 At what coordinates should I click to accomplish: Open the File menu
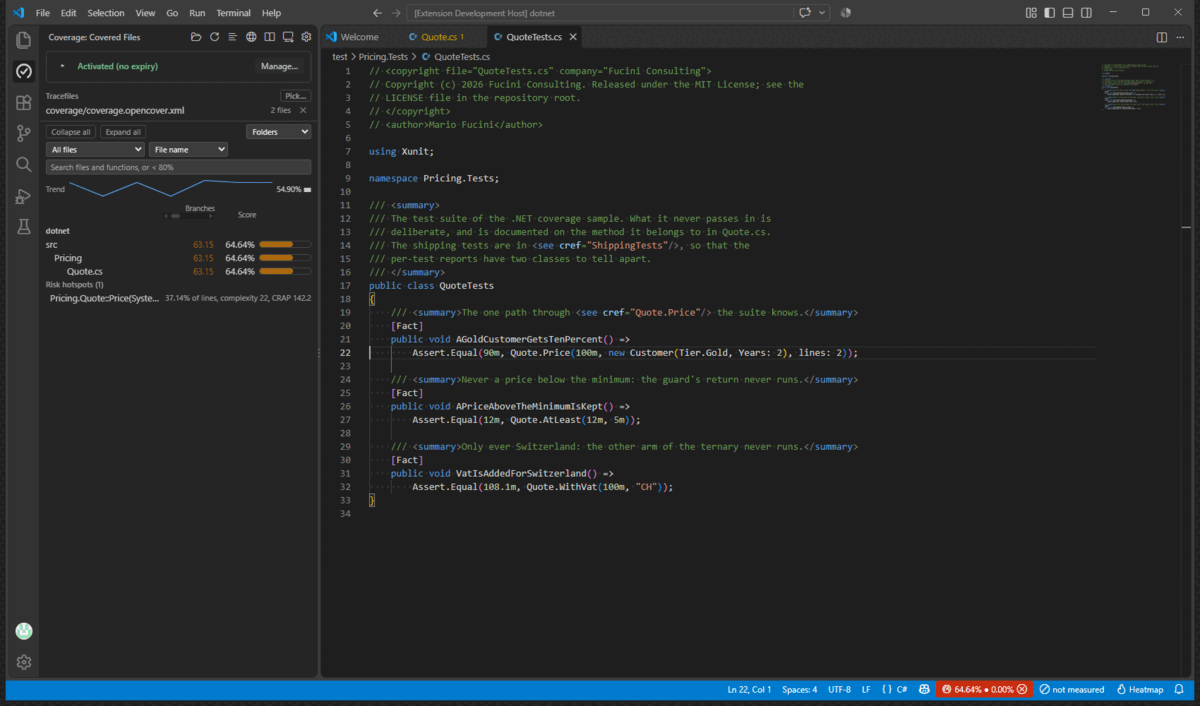(x=43, y=13)
